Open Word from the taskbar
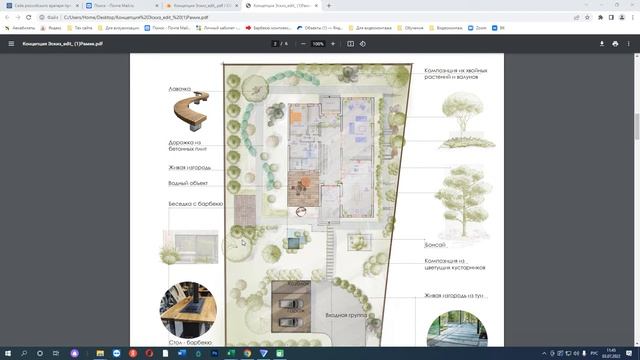 pyautogui.click(x=182, y=353)
